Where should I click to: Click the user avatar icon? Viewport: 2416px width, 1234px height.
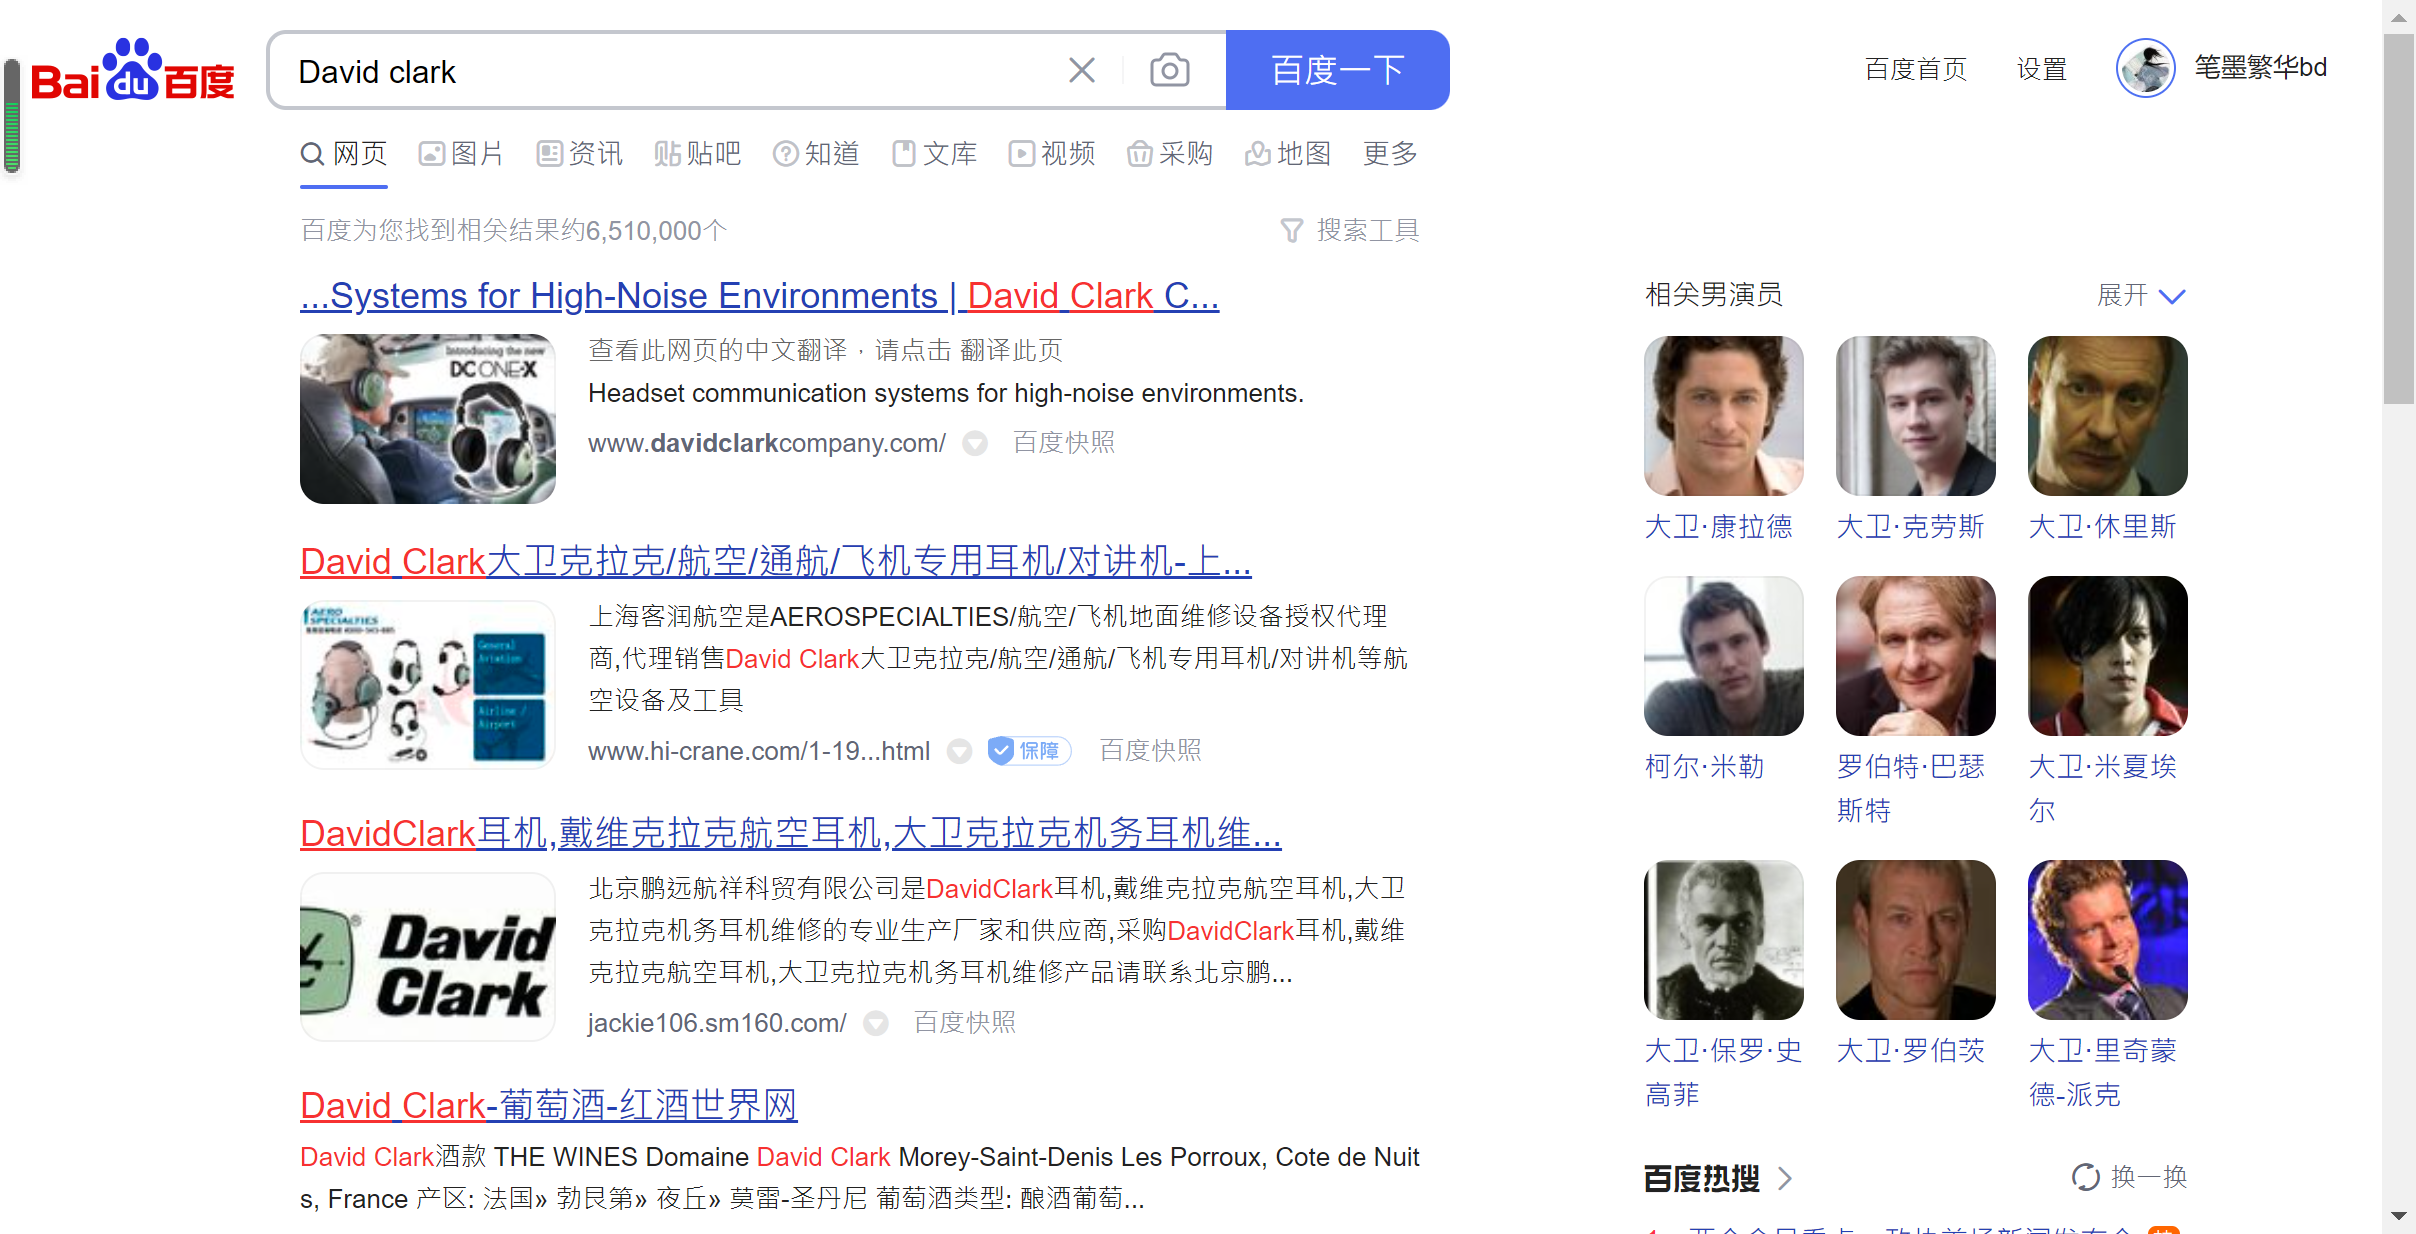pos(2146,68)
